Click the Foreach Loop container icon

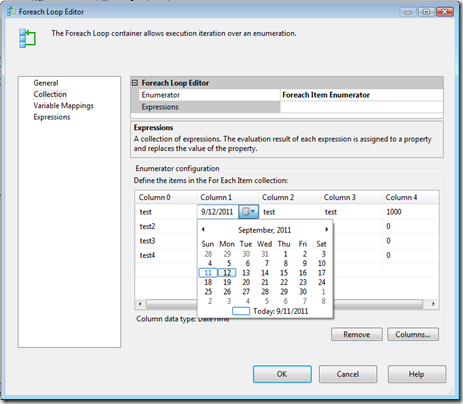tap(27, 38)
